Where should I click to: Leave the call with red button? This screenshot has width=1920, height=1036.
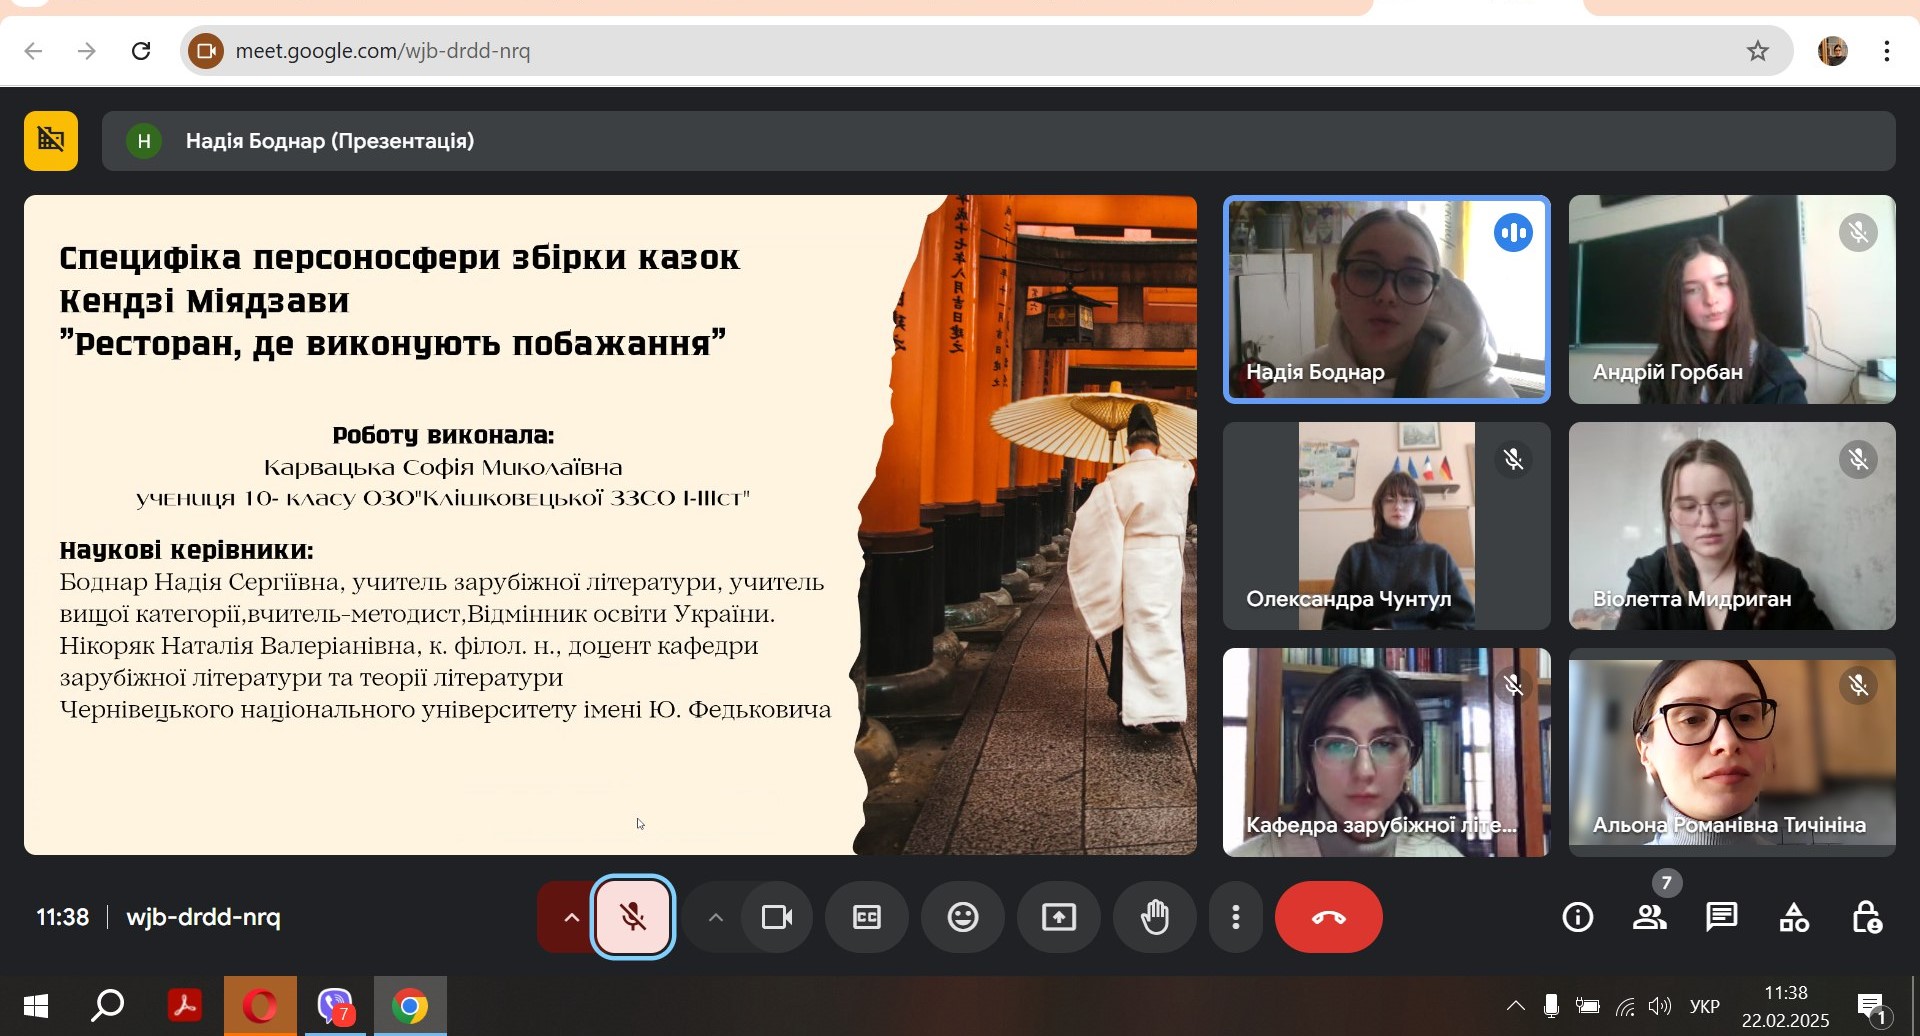coord(1329,917)
